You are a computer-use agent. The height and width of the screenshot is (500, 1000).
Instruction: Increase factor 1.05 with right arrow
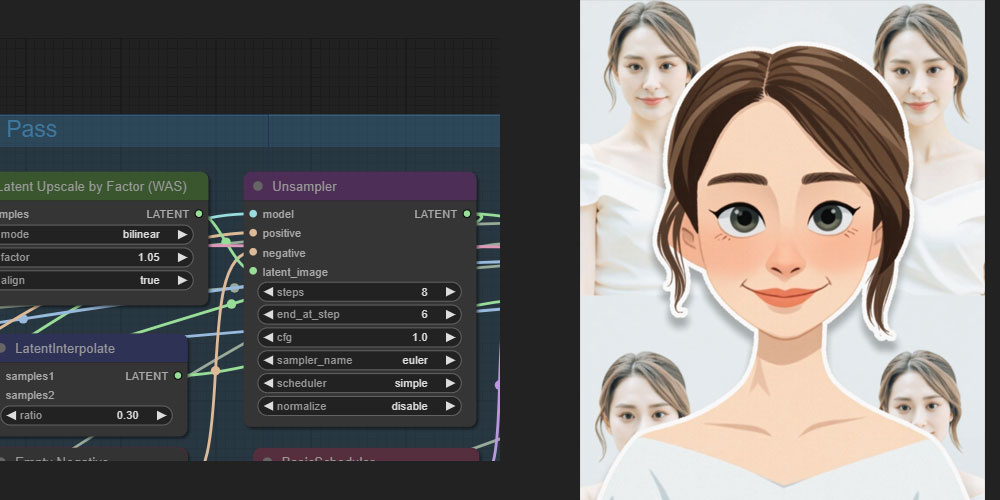click(x=182, y=258)
